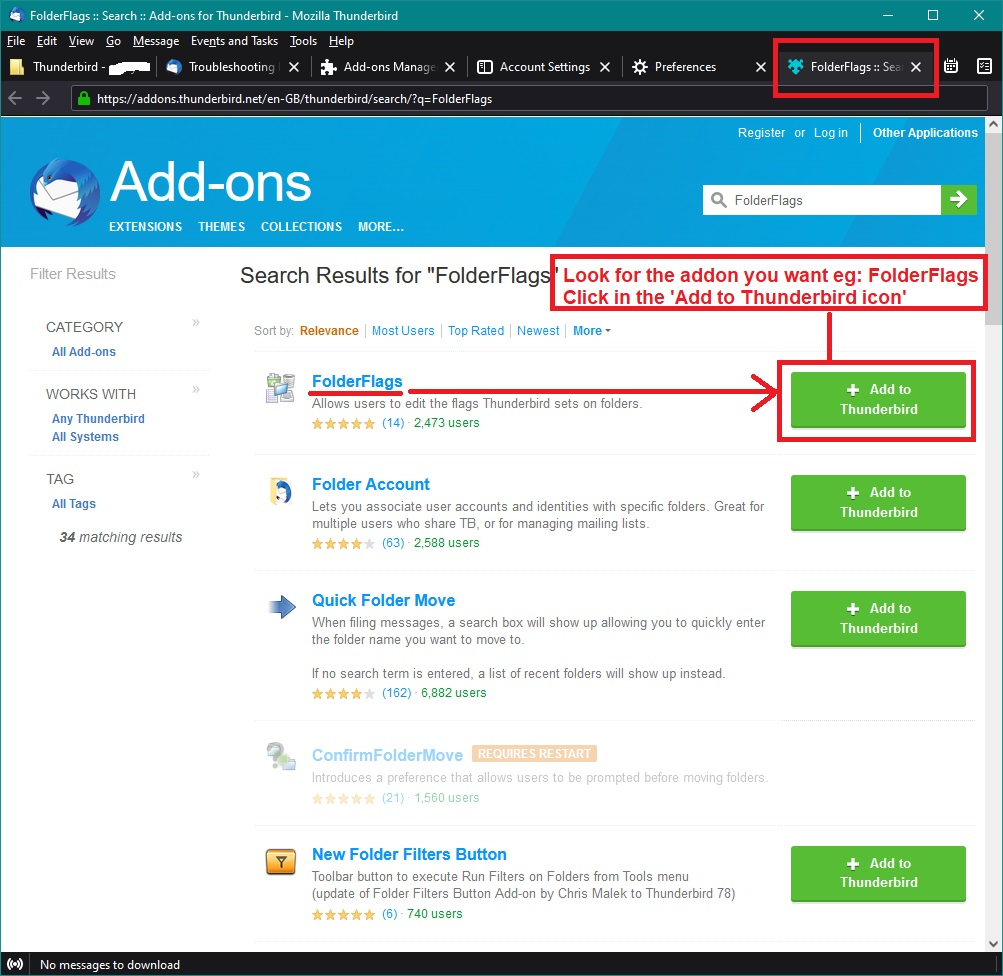Click Add to Thunderbird for Folder Account
1003x976 pixels.
[x=878, y=503]
